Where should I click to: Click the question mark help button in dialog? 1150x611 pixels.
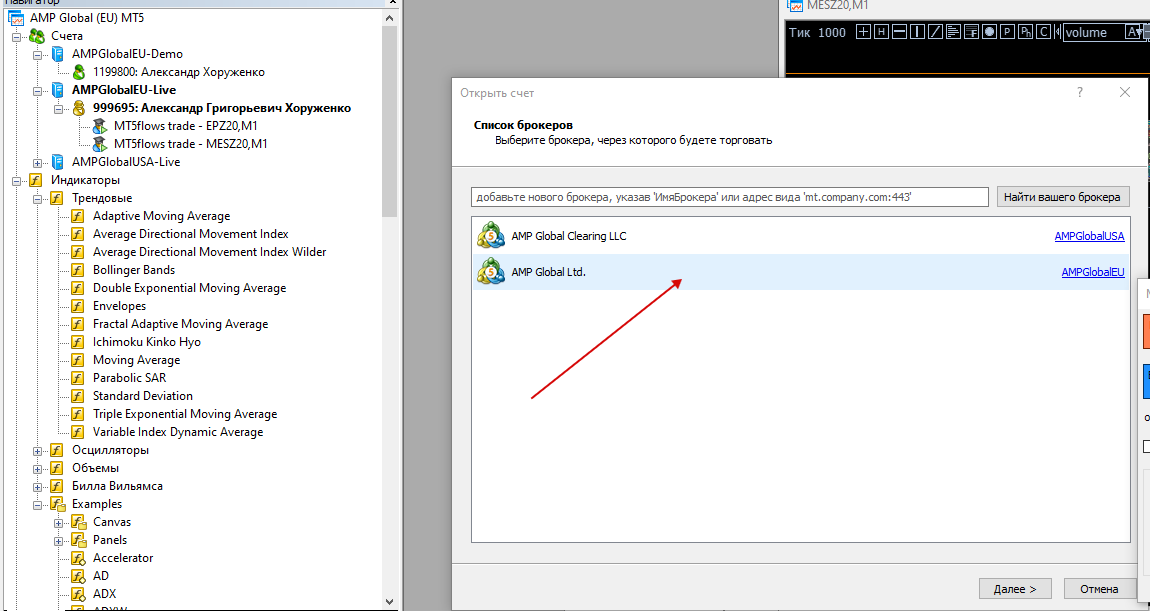coord(1080,92)
